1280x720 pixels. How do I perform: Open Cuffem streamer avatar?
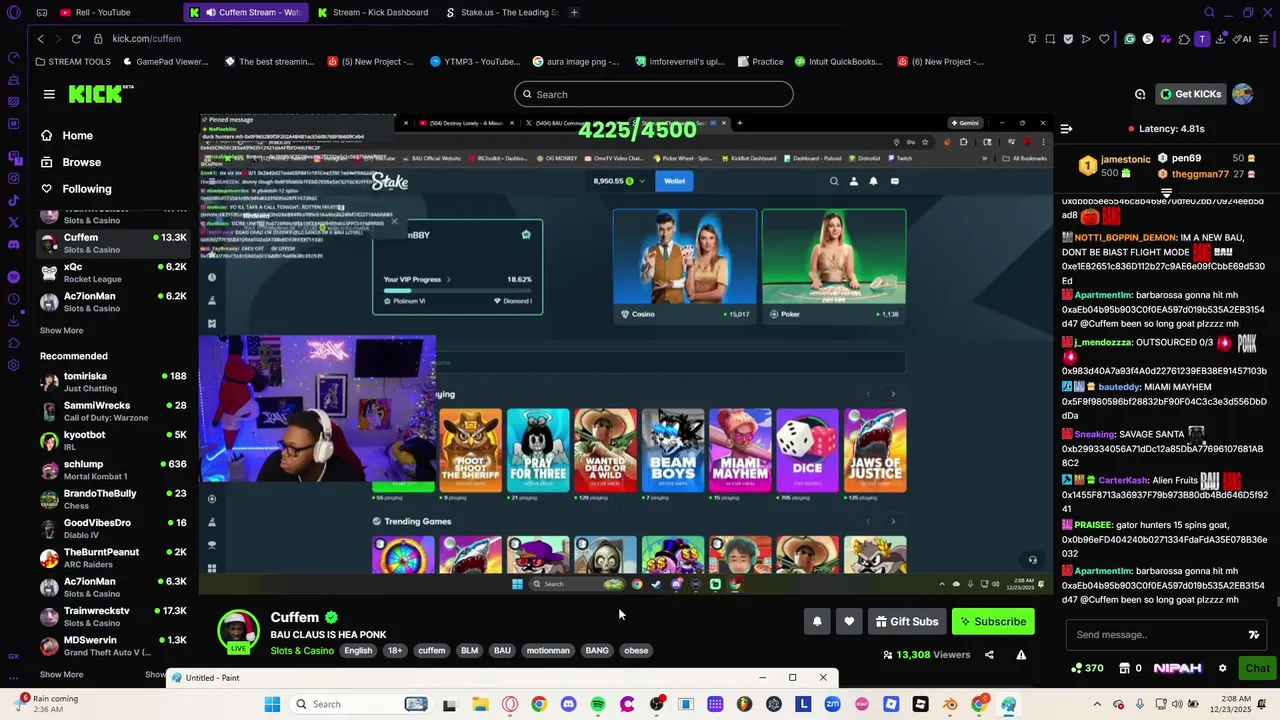tap(239, 631)
